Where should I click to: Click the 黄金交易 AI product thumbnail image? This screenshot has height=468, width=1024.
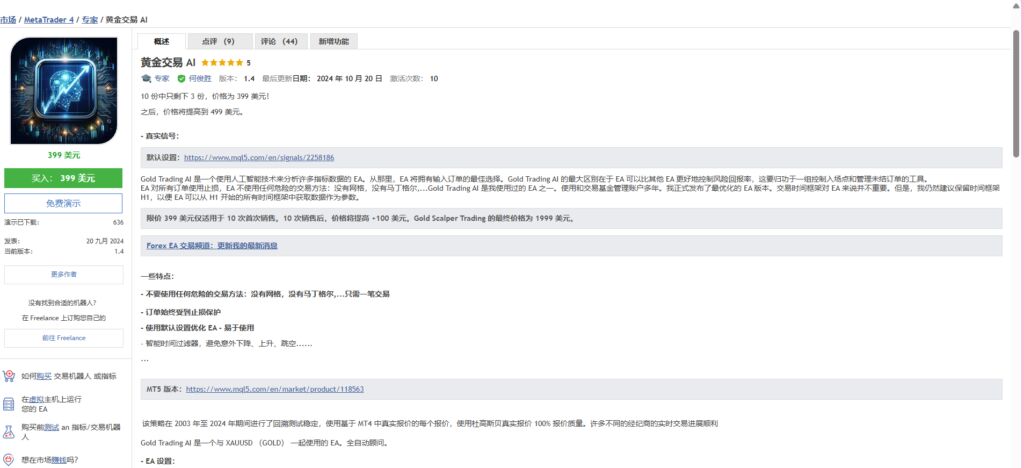click(64, 90)
